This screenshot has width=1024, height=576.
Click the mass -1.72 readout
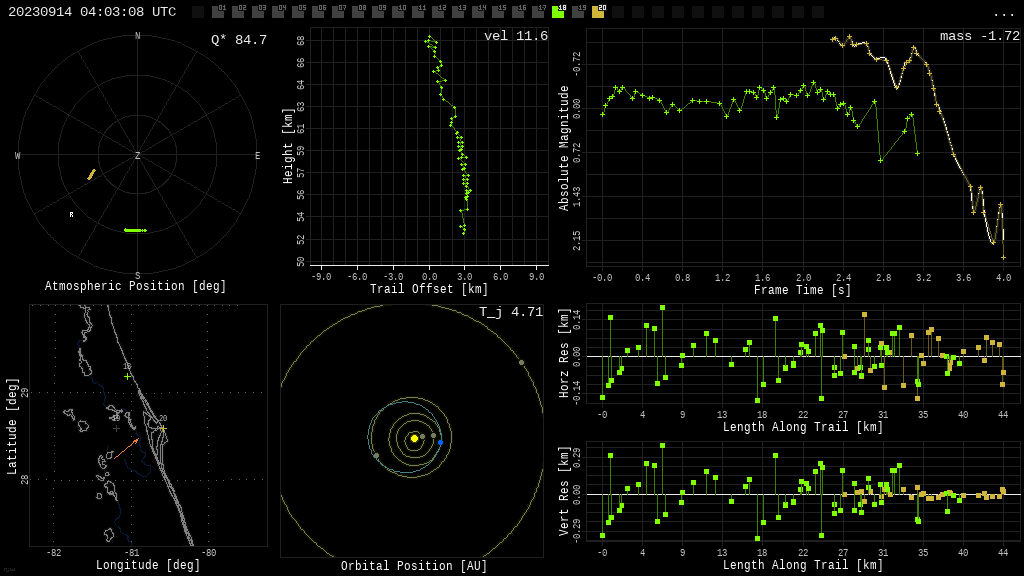click(x=980, y=36)
